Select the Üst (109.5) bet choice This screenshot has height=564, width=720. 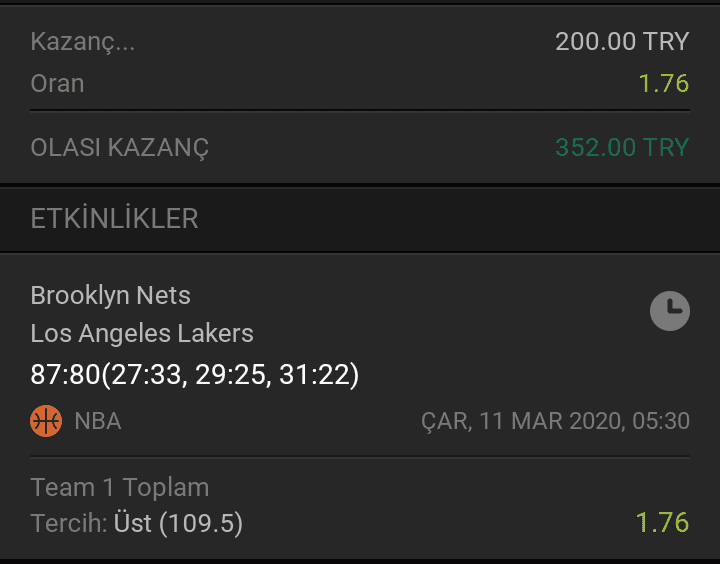178,523
